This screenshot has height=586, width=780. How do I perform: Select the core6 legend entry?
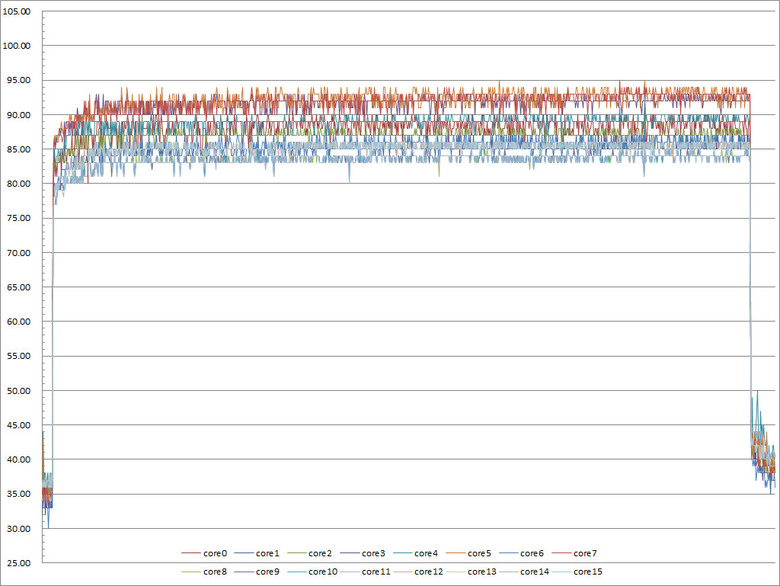coord(521,553)
